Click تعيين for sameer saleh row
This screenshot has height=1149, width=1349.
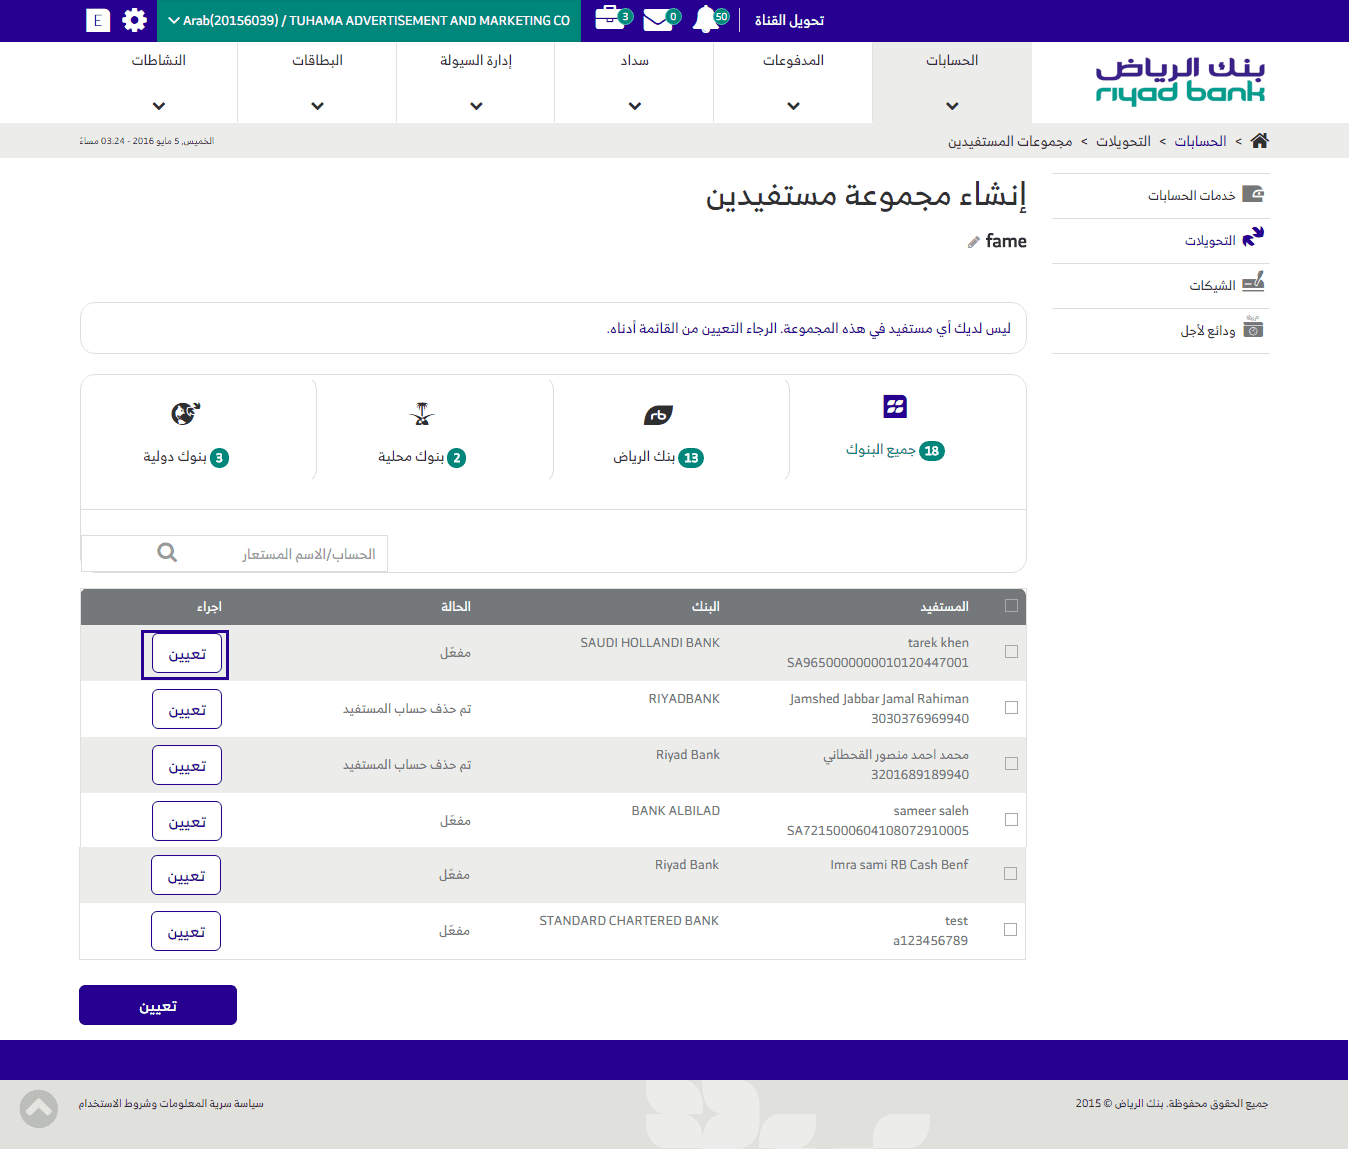point(187,822)
